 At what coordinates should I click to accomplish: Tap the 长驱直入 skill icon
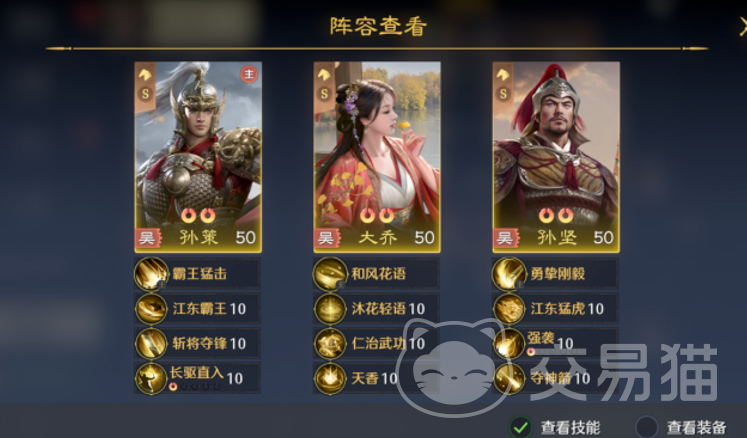click(151, 378)
